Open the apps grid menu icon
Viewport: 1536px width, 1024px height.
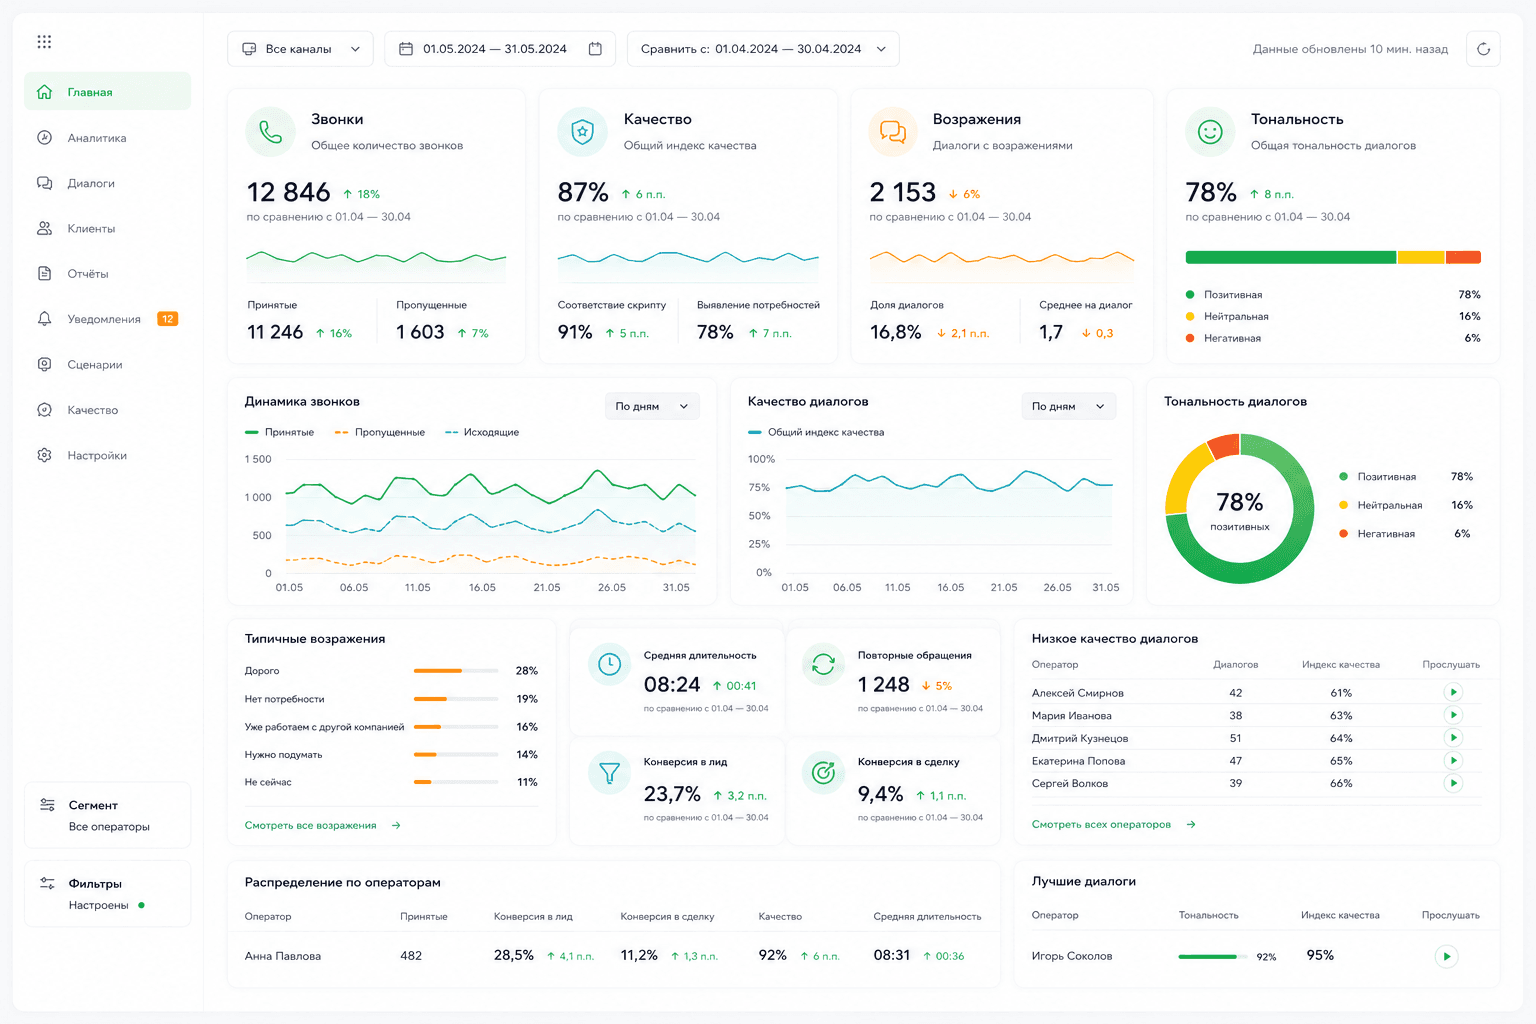[44, 42]
